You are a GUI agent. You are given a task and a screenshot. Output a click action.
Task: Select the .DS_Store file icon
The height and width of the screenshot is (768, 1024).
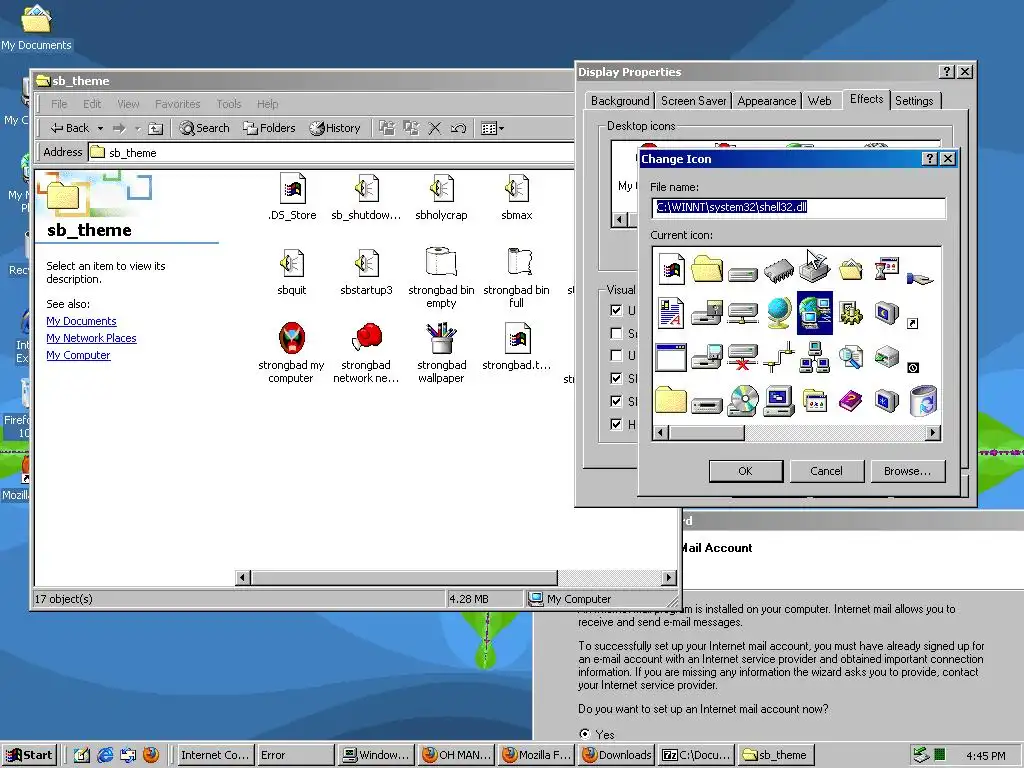292,197
